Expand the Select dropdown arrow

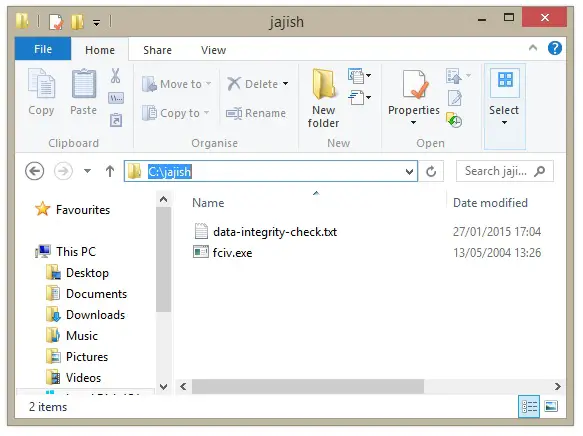(504, 122)
